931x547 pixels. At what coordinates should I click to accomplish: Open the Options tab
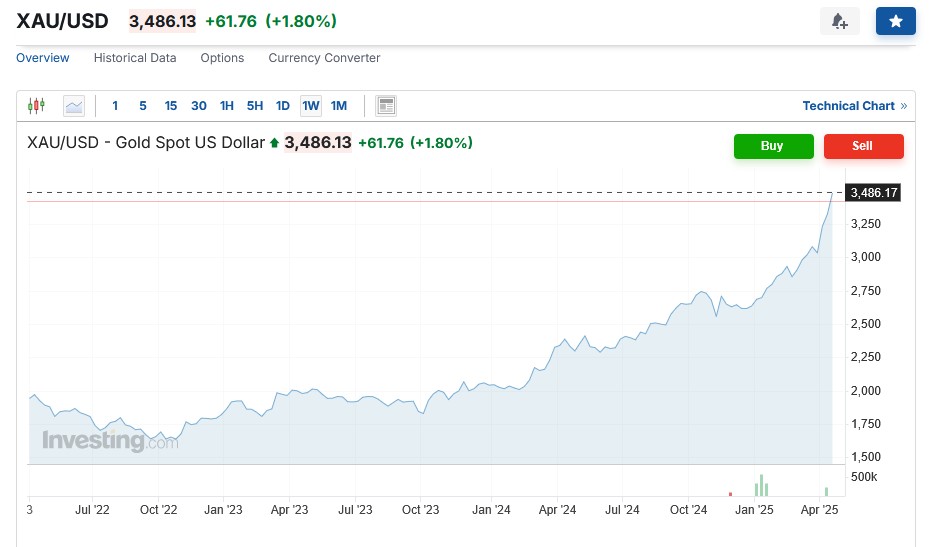[222, 58]
